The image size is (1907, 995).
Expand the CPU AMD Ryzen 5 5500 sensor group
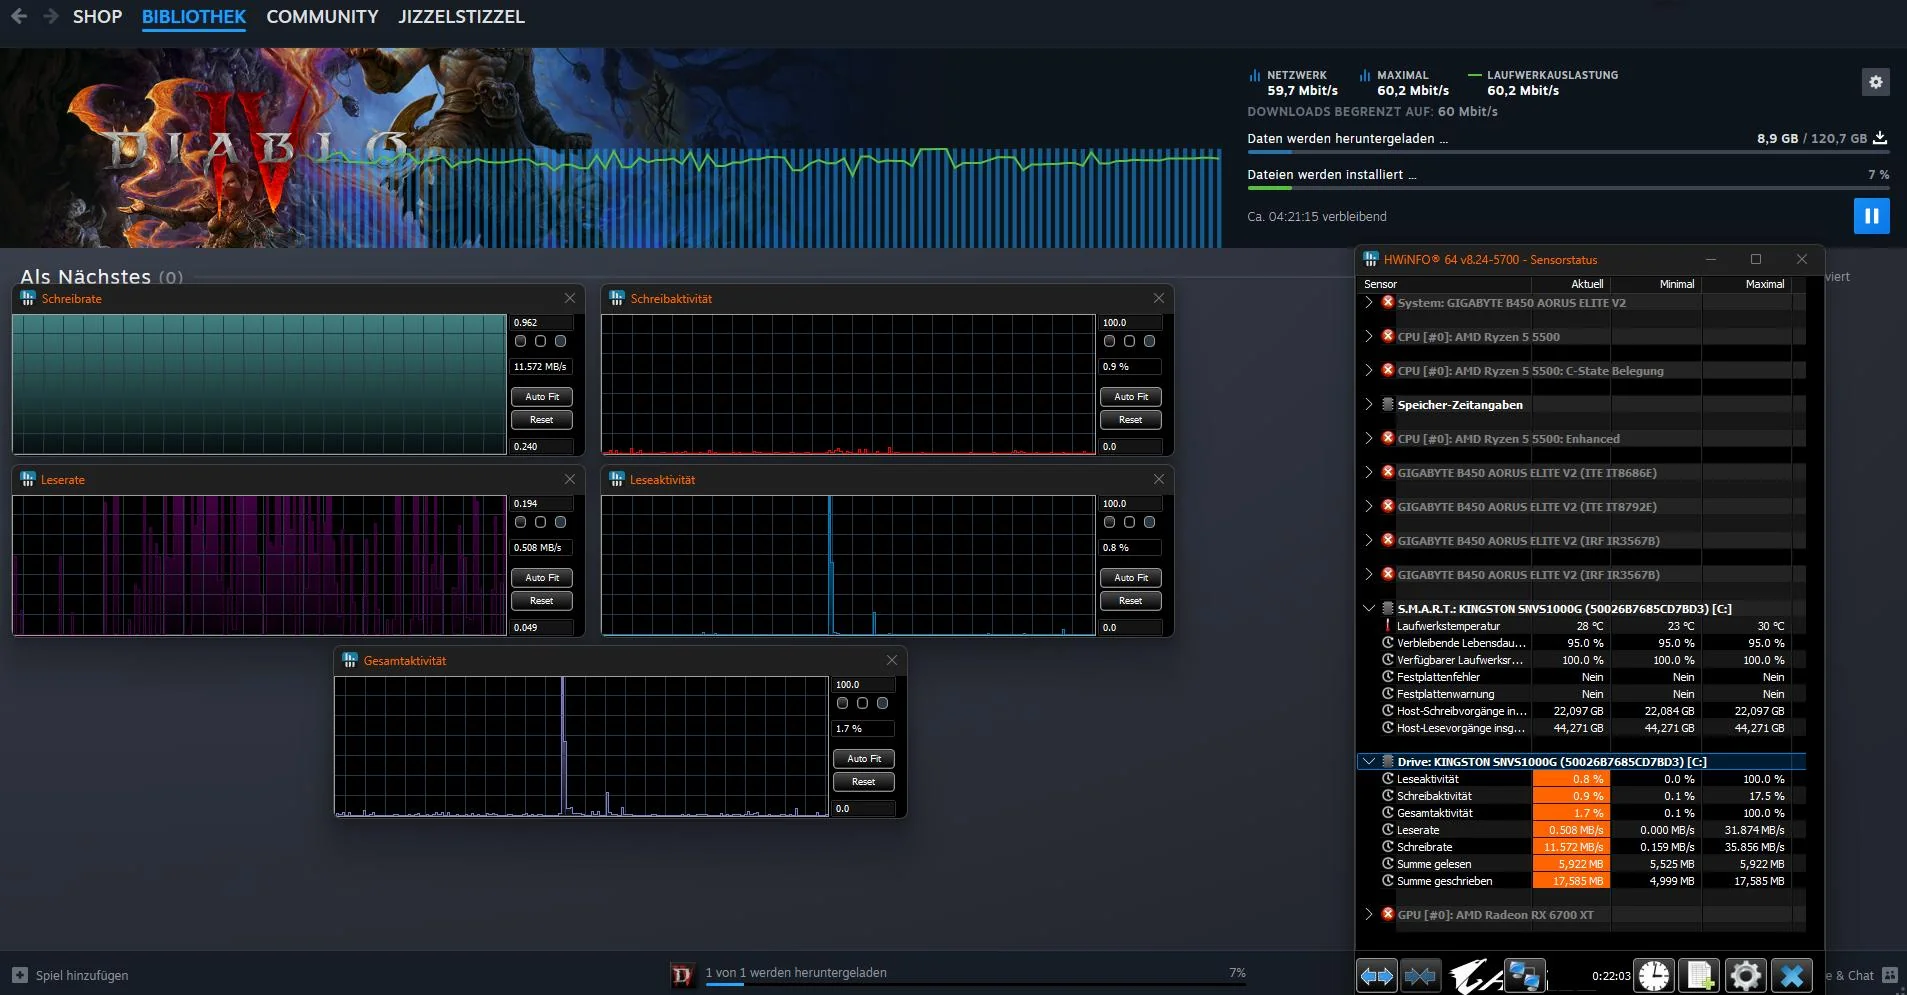(1368, 337)
